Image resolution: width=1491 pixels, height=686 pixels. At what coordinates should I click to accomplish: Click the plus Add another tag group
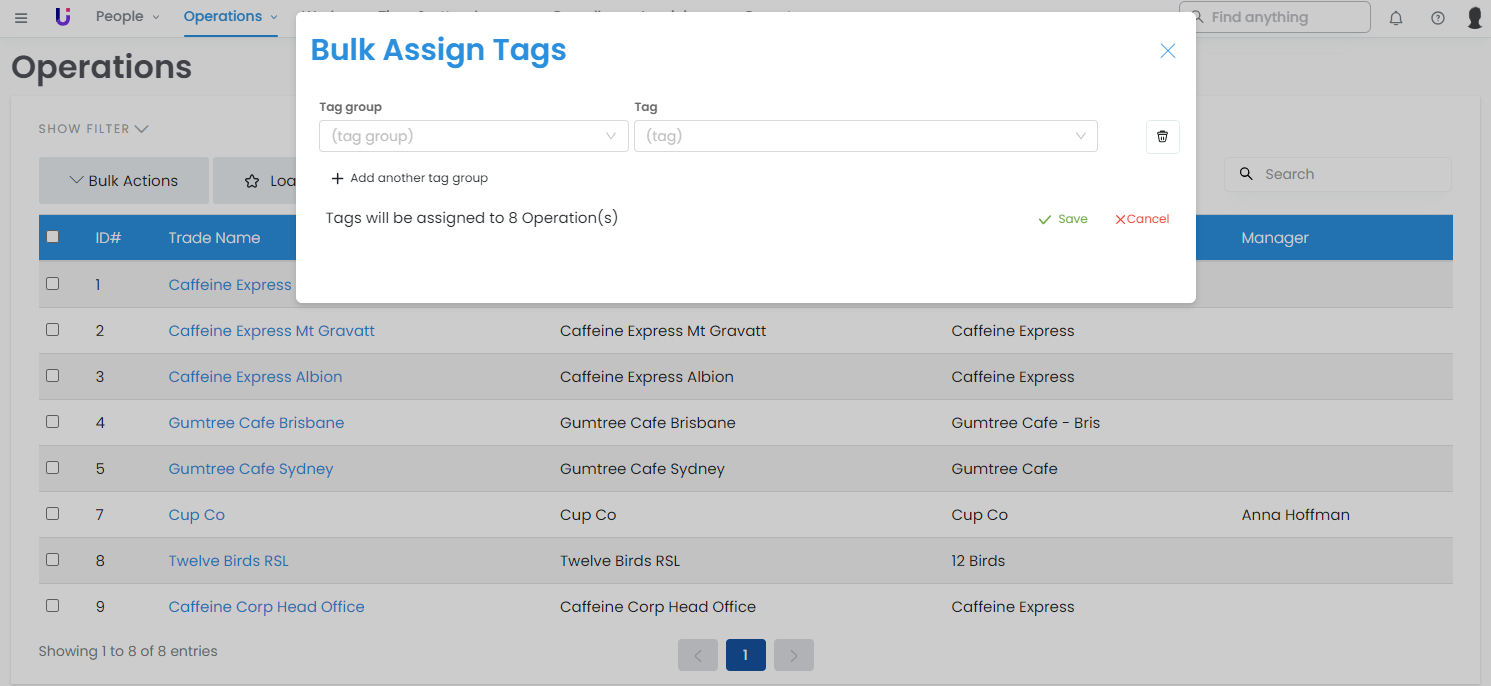pyautogui.click(x=409, y=178)
